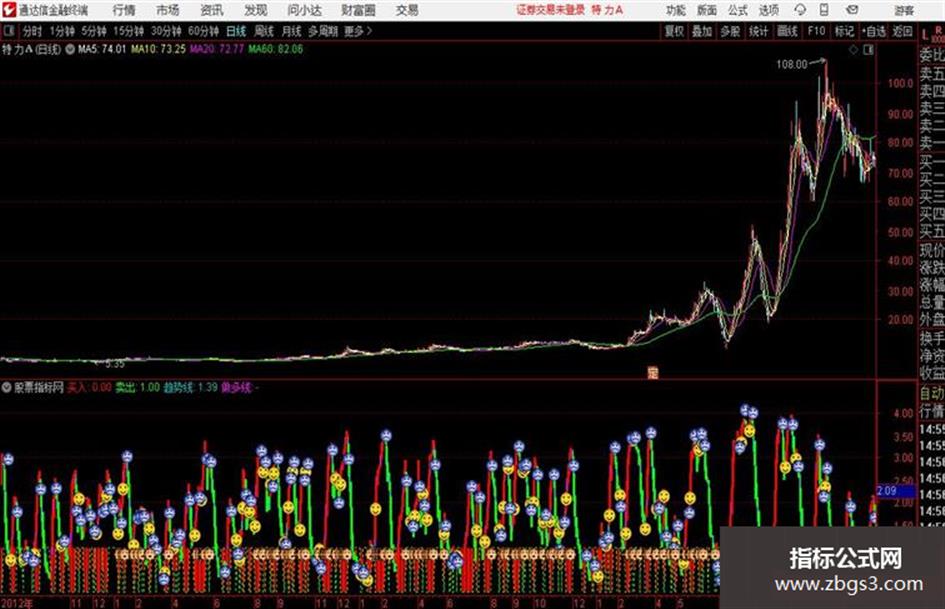Click the 买入 0.00 indicator label
The image size is (945, 609).
point(89,387)
